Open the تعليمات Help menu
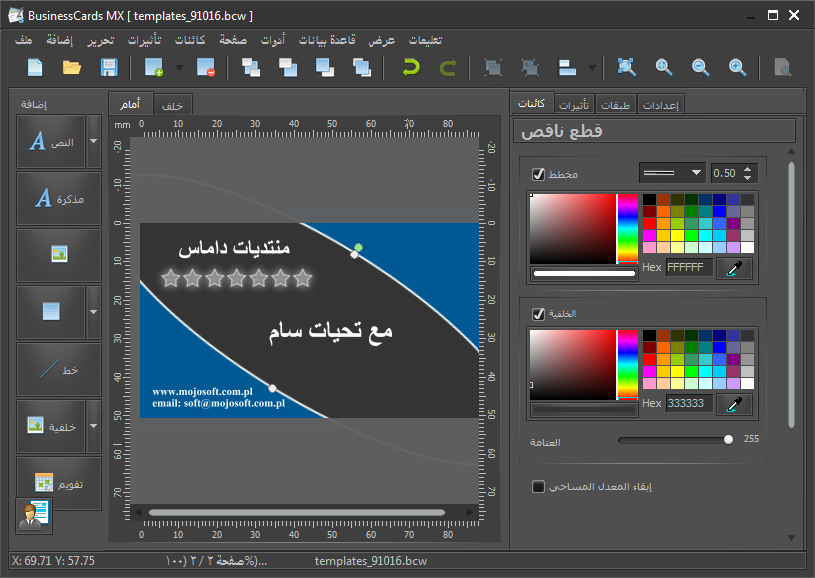The image size is (815, 578). point(425,40)
